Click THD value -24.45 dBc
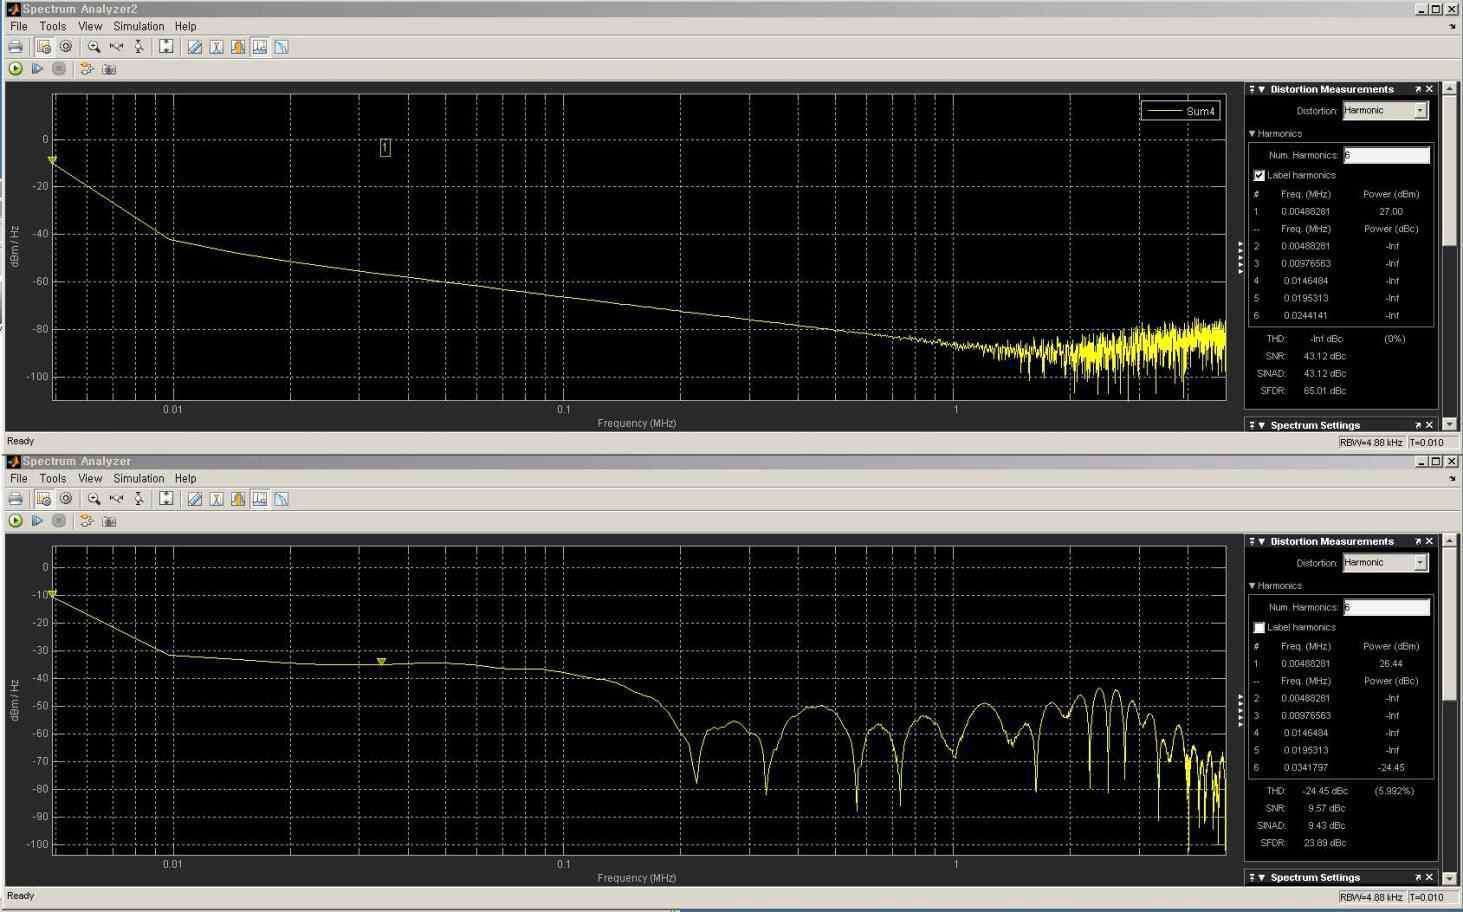Image resolution: width=1463 pixels, height=912 pixels. [1325, 791]
